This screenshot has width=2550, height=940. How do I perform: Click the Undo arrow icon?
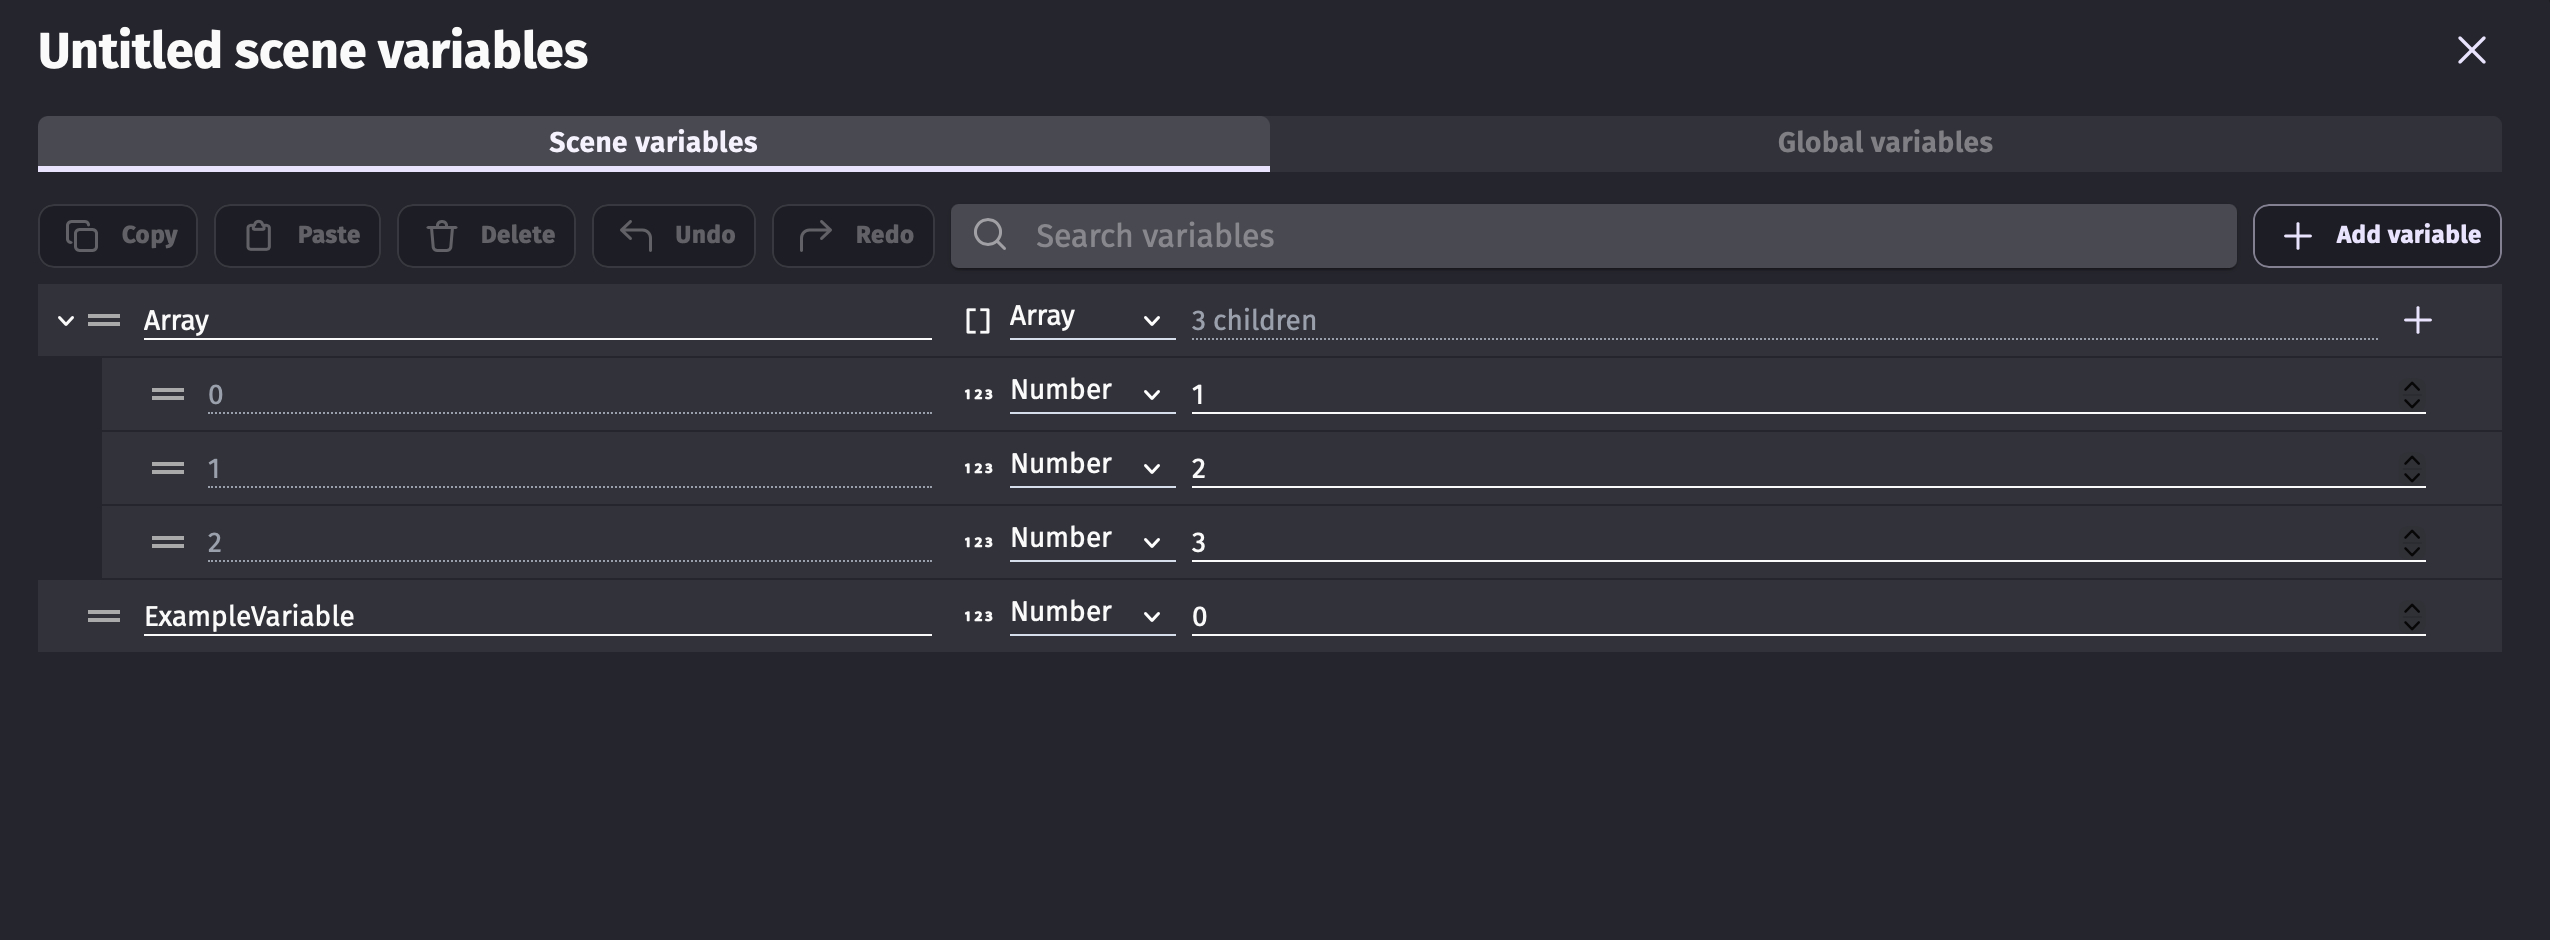[x=636, y=236]
